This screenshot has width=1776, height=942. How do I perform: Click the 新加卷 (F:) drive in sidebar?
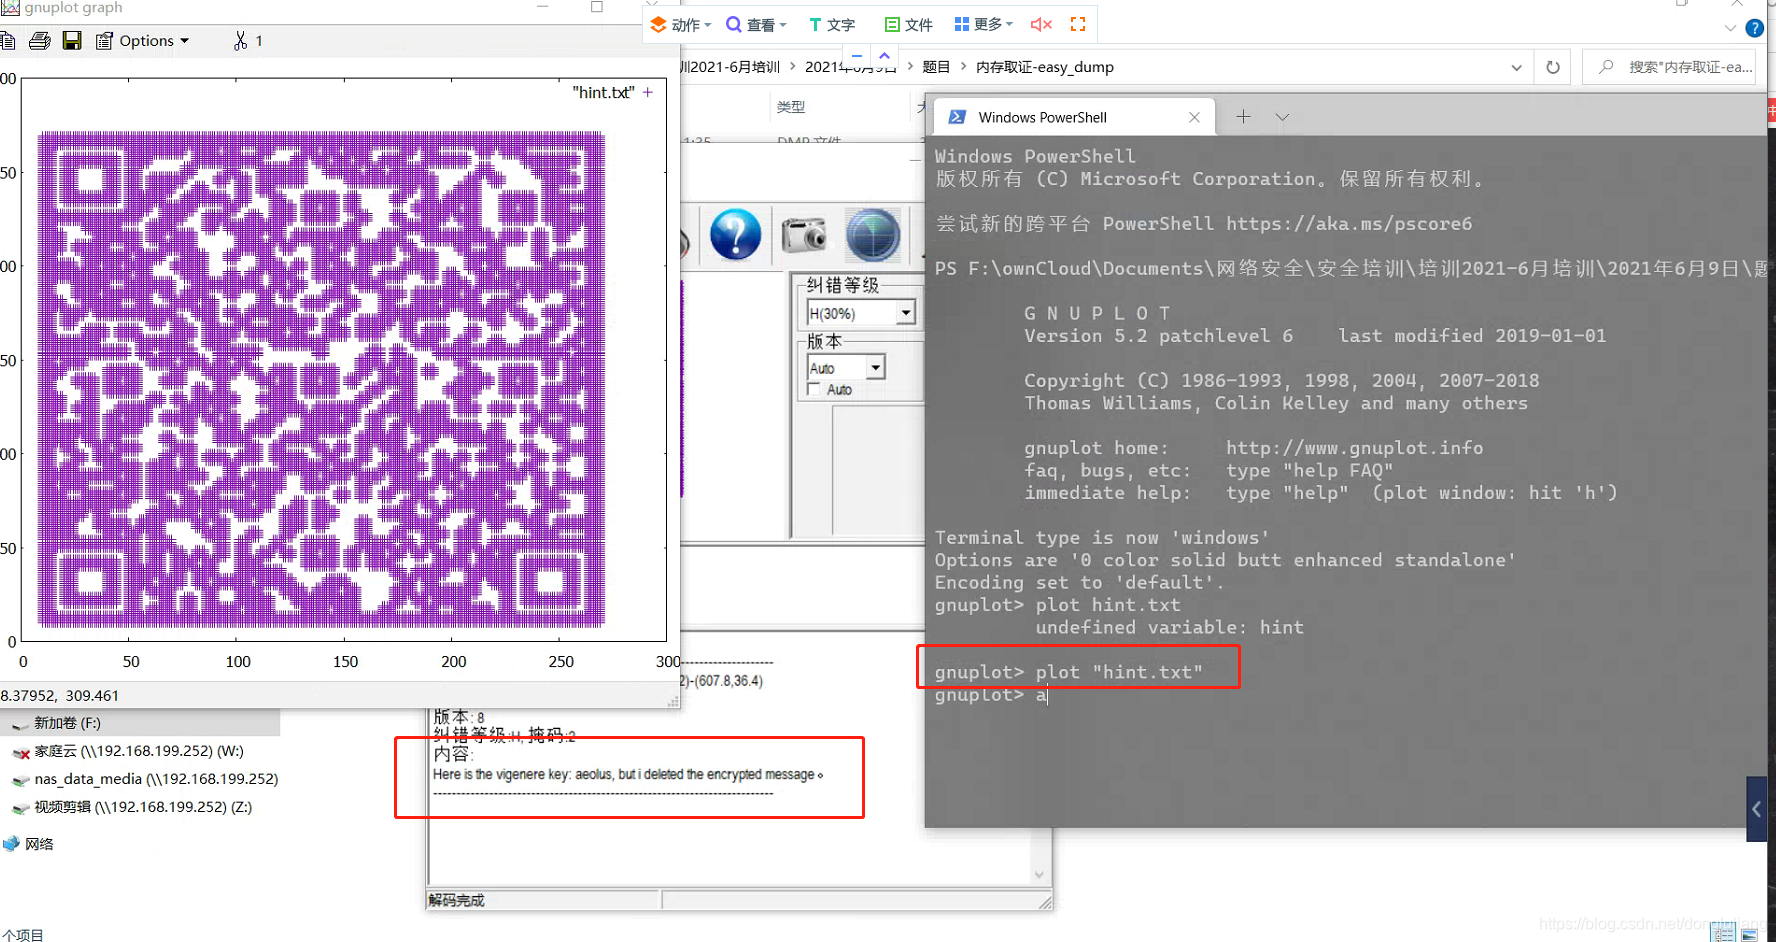[x=67, y=723]
